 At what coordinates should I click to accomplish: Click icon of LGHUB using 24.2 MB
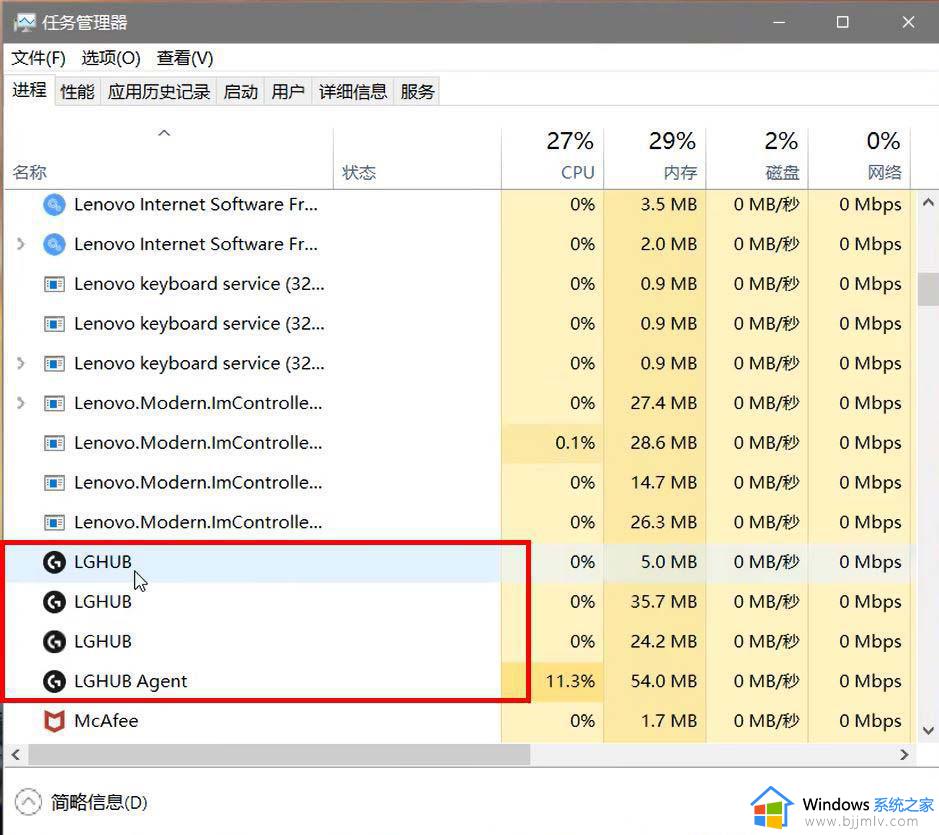pyautogui.click(x=54, y=642)
